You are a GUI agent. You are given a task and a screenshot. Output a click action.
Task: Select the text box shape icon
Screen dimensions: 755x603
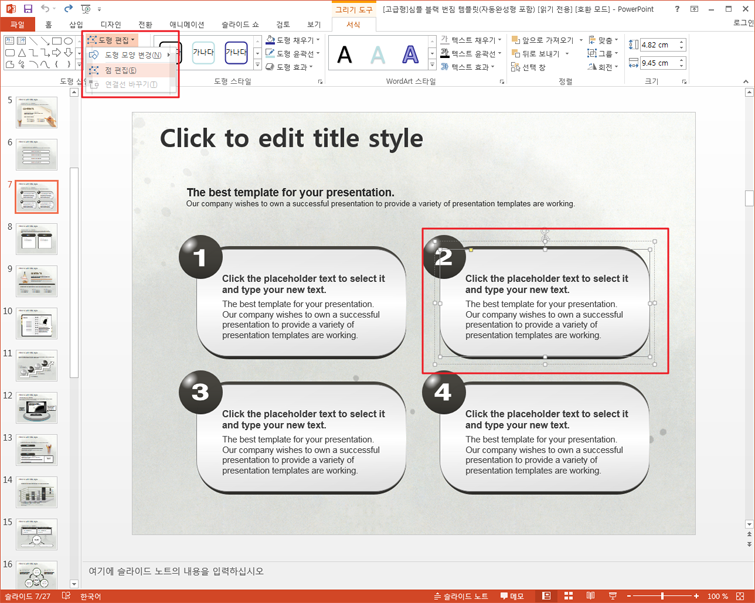click(x=9, y=41)
